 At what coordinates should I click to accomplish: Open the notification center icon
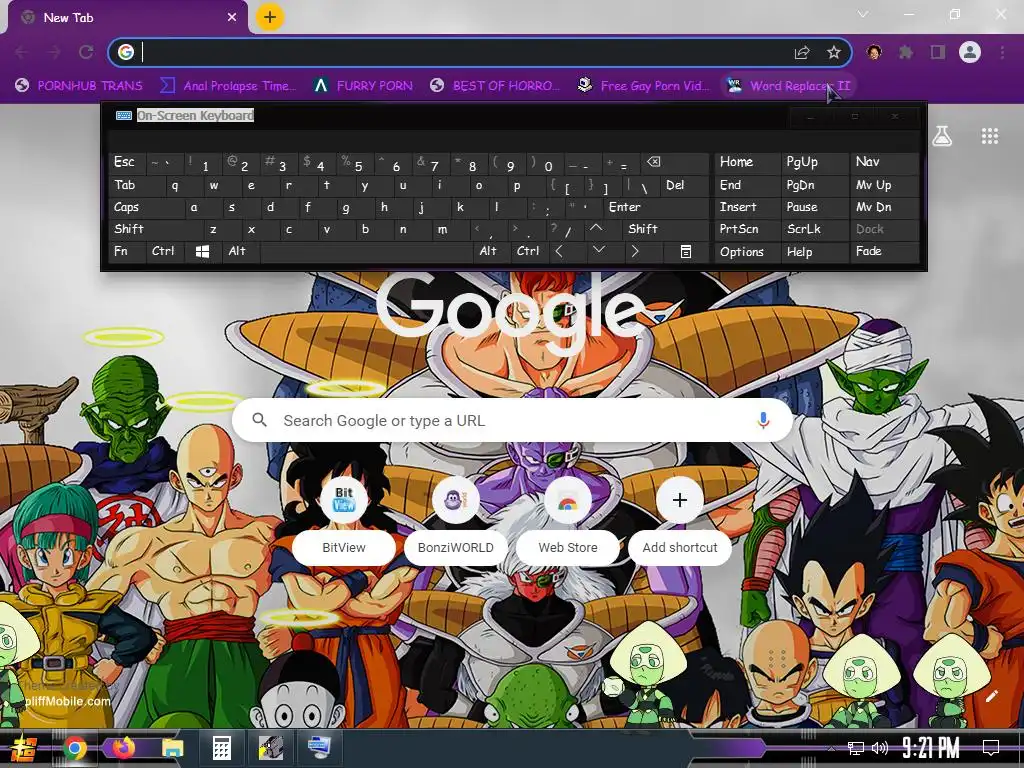tap(991, 748)
